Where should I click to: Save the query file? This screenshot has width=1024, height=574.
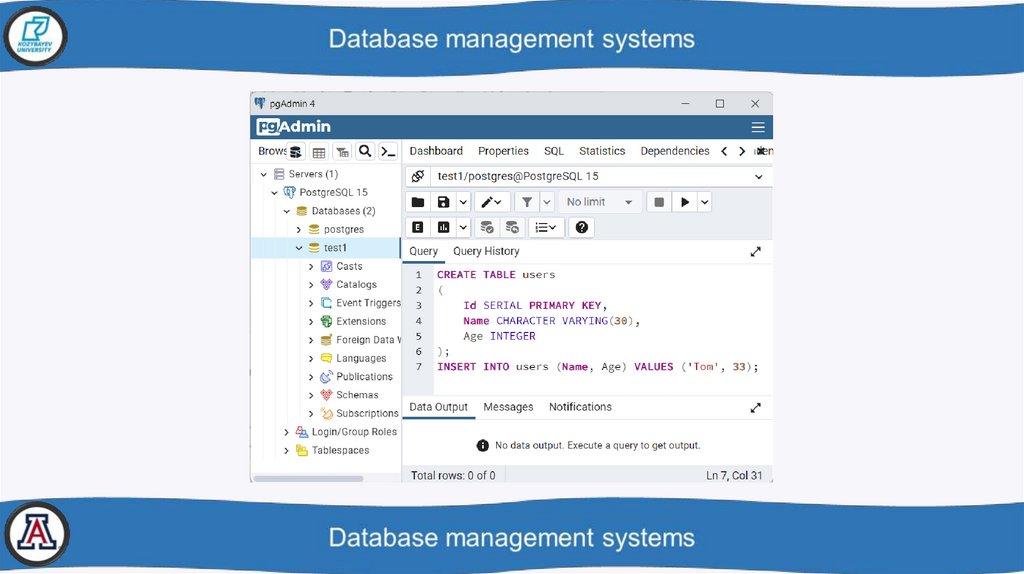(x=444, y=202)
